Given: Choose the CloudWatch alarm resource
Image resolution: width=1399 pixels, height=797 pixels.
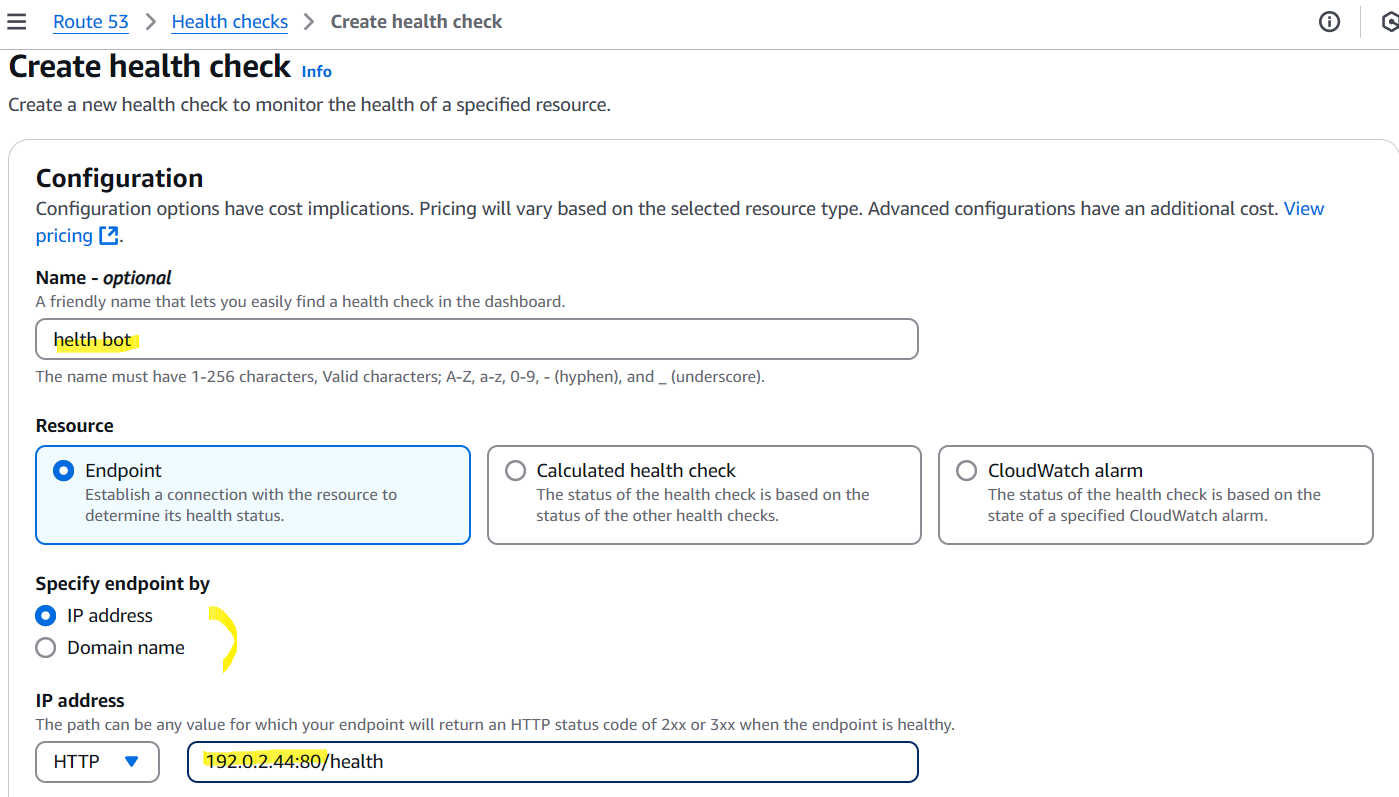Looking at the screenshot, I should 966,471.
